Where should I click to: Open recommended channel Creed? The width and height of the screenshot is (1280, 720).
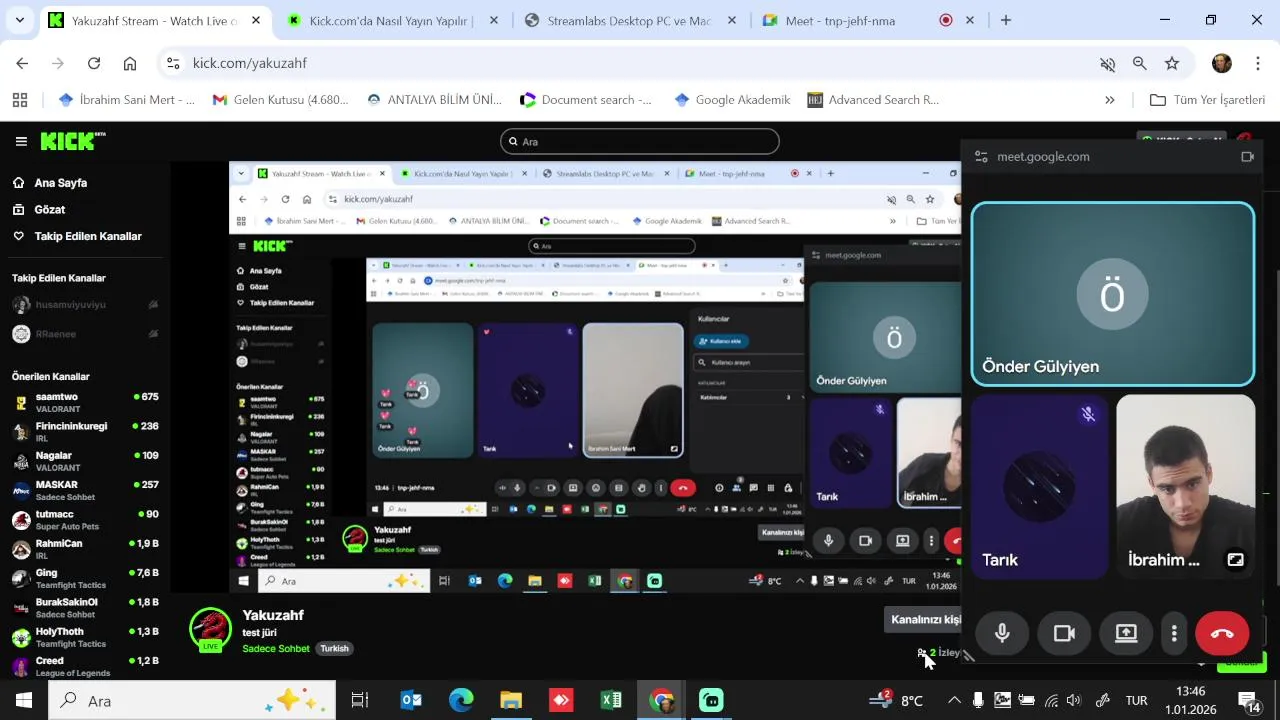85,666
